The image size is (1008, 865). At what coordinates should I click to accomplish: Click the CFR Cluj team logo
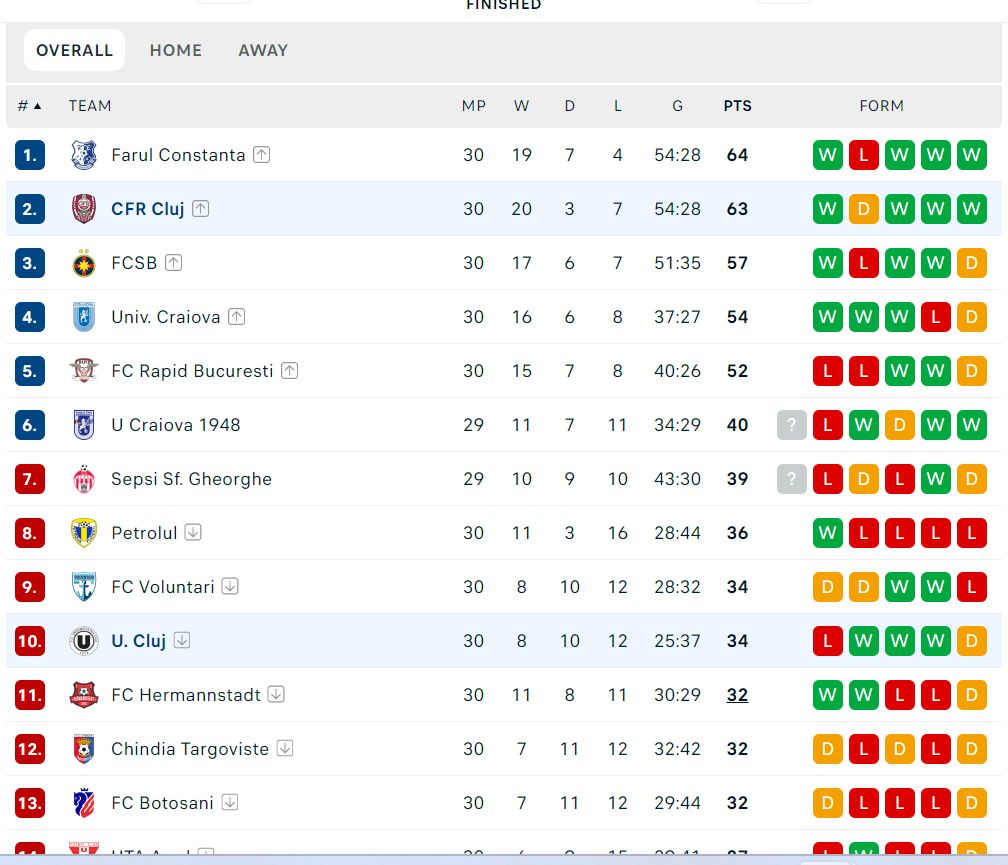(84, 209)
